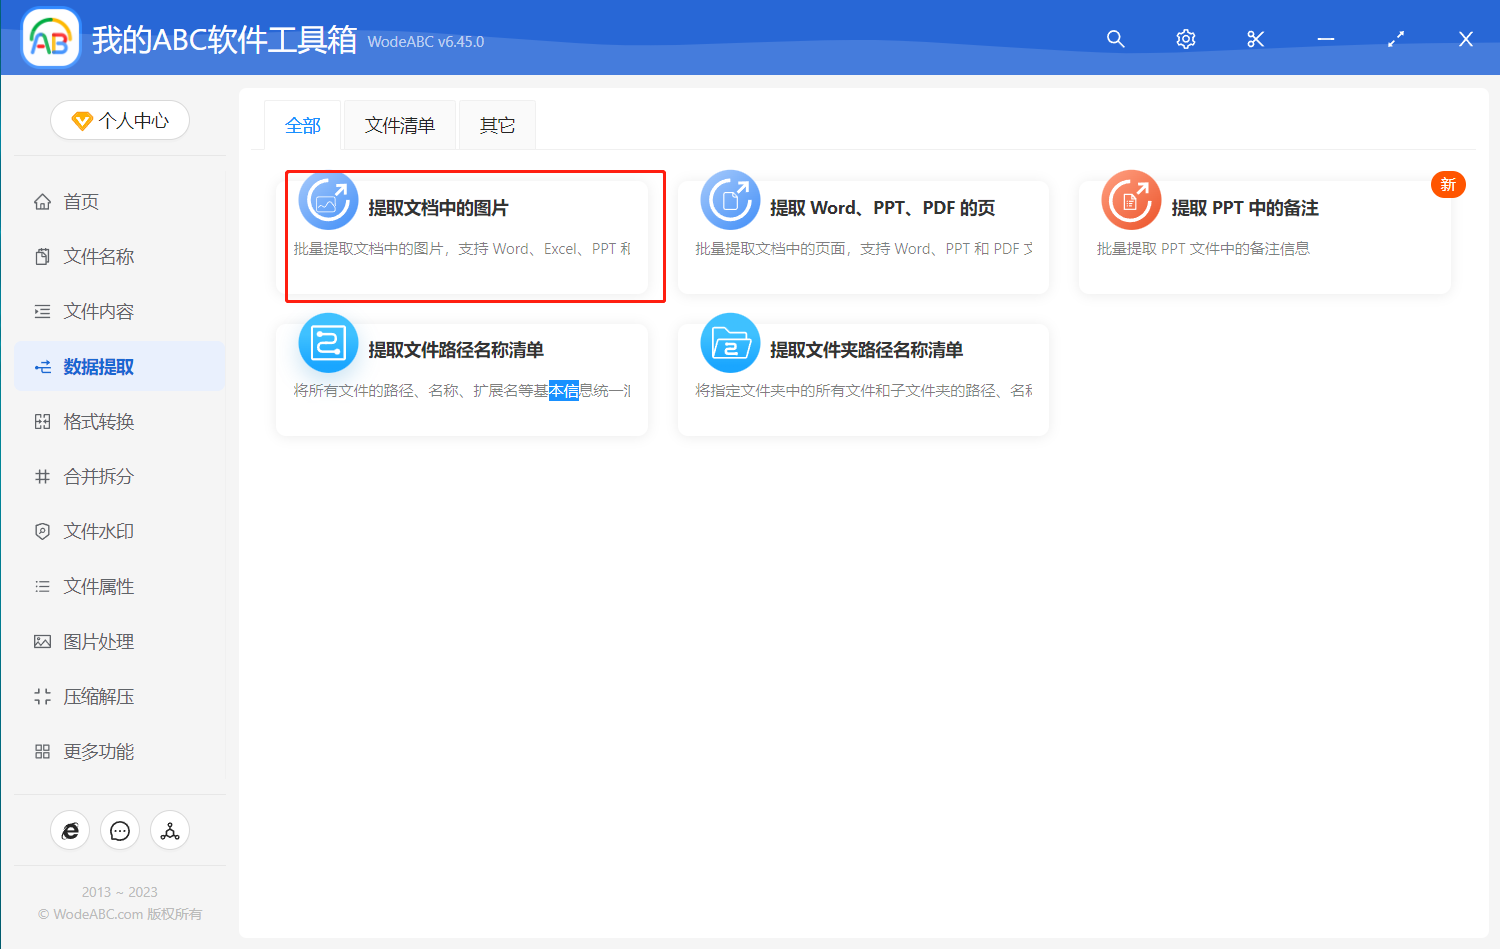Viewport: 1500px width, 949px height.
Task: Open the settings gear in title bar
Action: (x=1185, y=39)
